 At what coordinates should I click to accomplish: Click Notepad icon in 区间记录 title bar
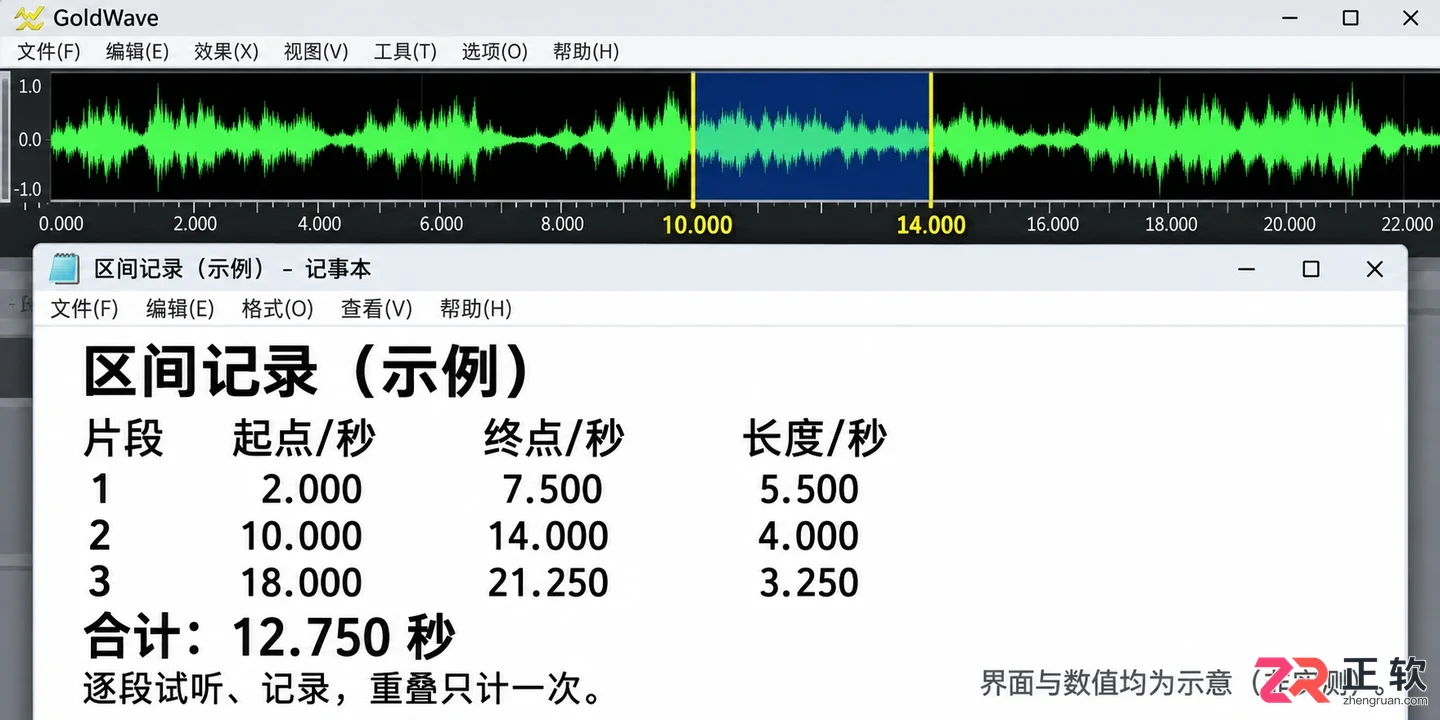[65, 269]
